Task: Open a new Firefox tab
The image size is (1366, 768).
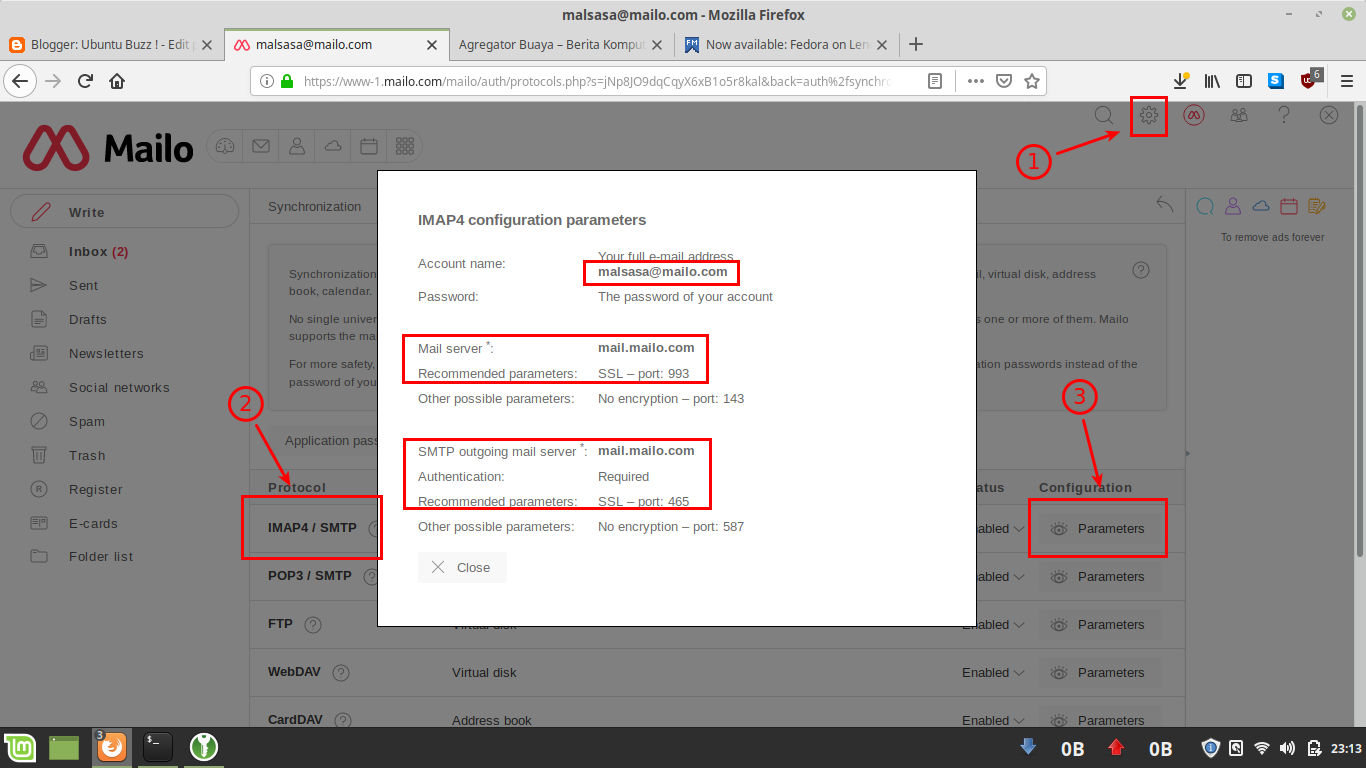Action: click(x=915, y=44)
